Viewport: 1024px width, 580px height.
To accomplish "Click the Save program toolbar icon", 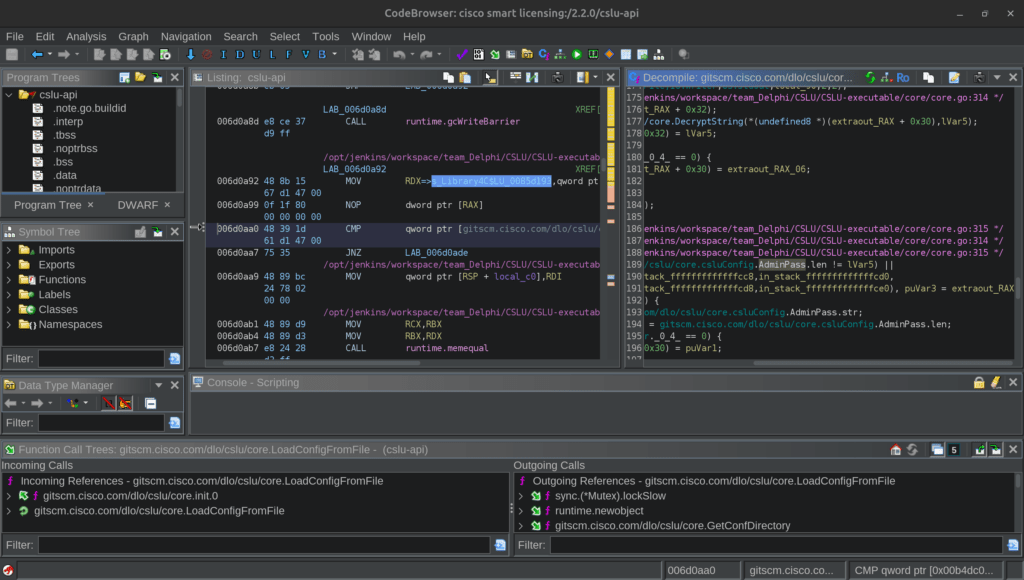I will pos(12,55).
